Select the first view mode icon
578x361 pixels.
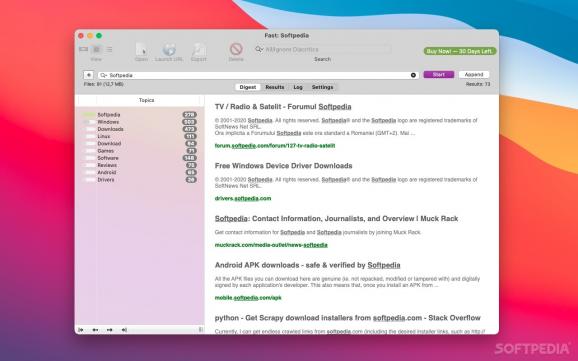pos(84,49)
